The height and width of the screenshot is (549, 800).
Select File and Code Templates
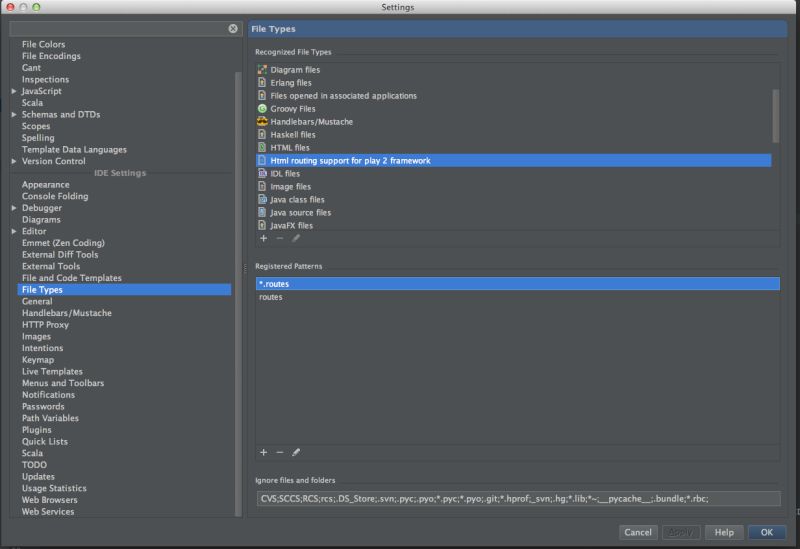[x=71, y=278]
